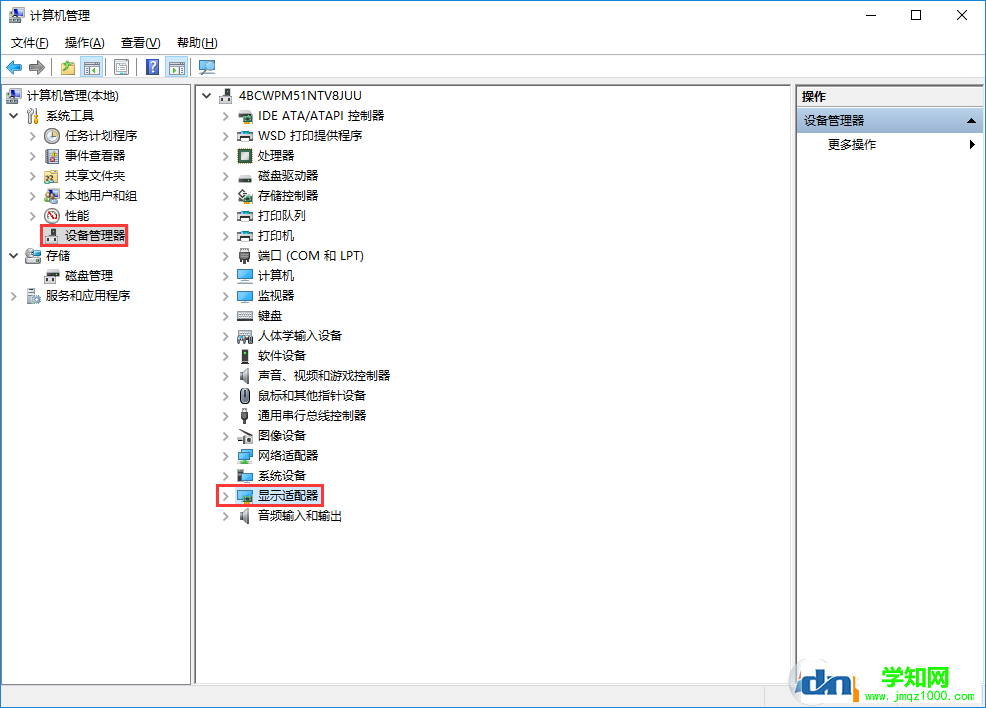This screenshot has width=986, height=708.
Task: Select WSD 打印提供程序 label
Action: (310, 136)
